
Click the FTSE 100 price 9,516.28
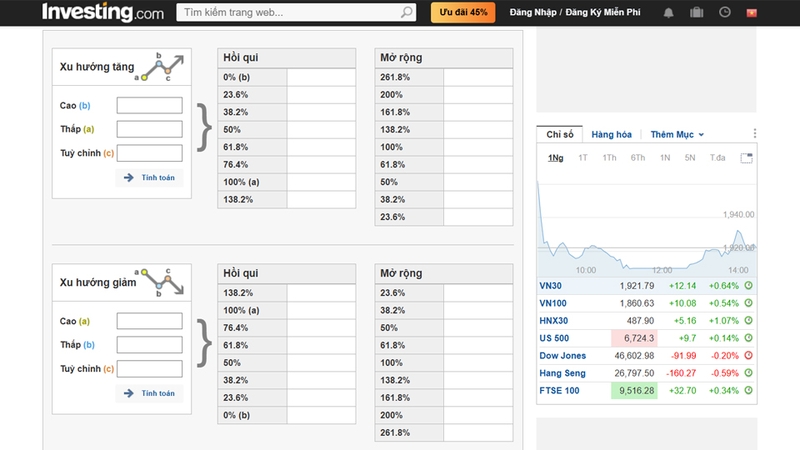click(636, 391)
